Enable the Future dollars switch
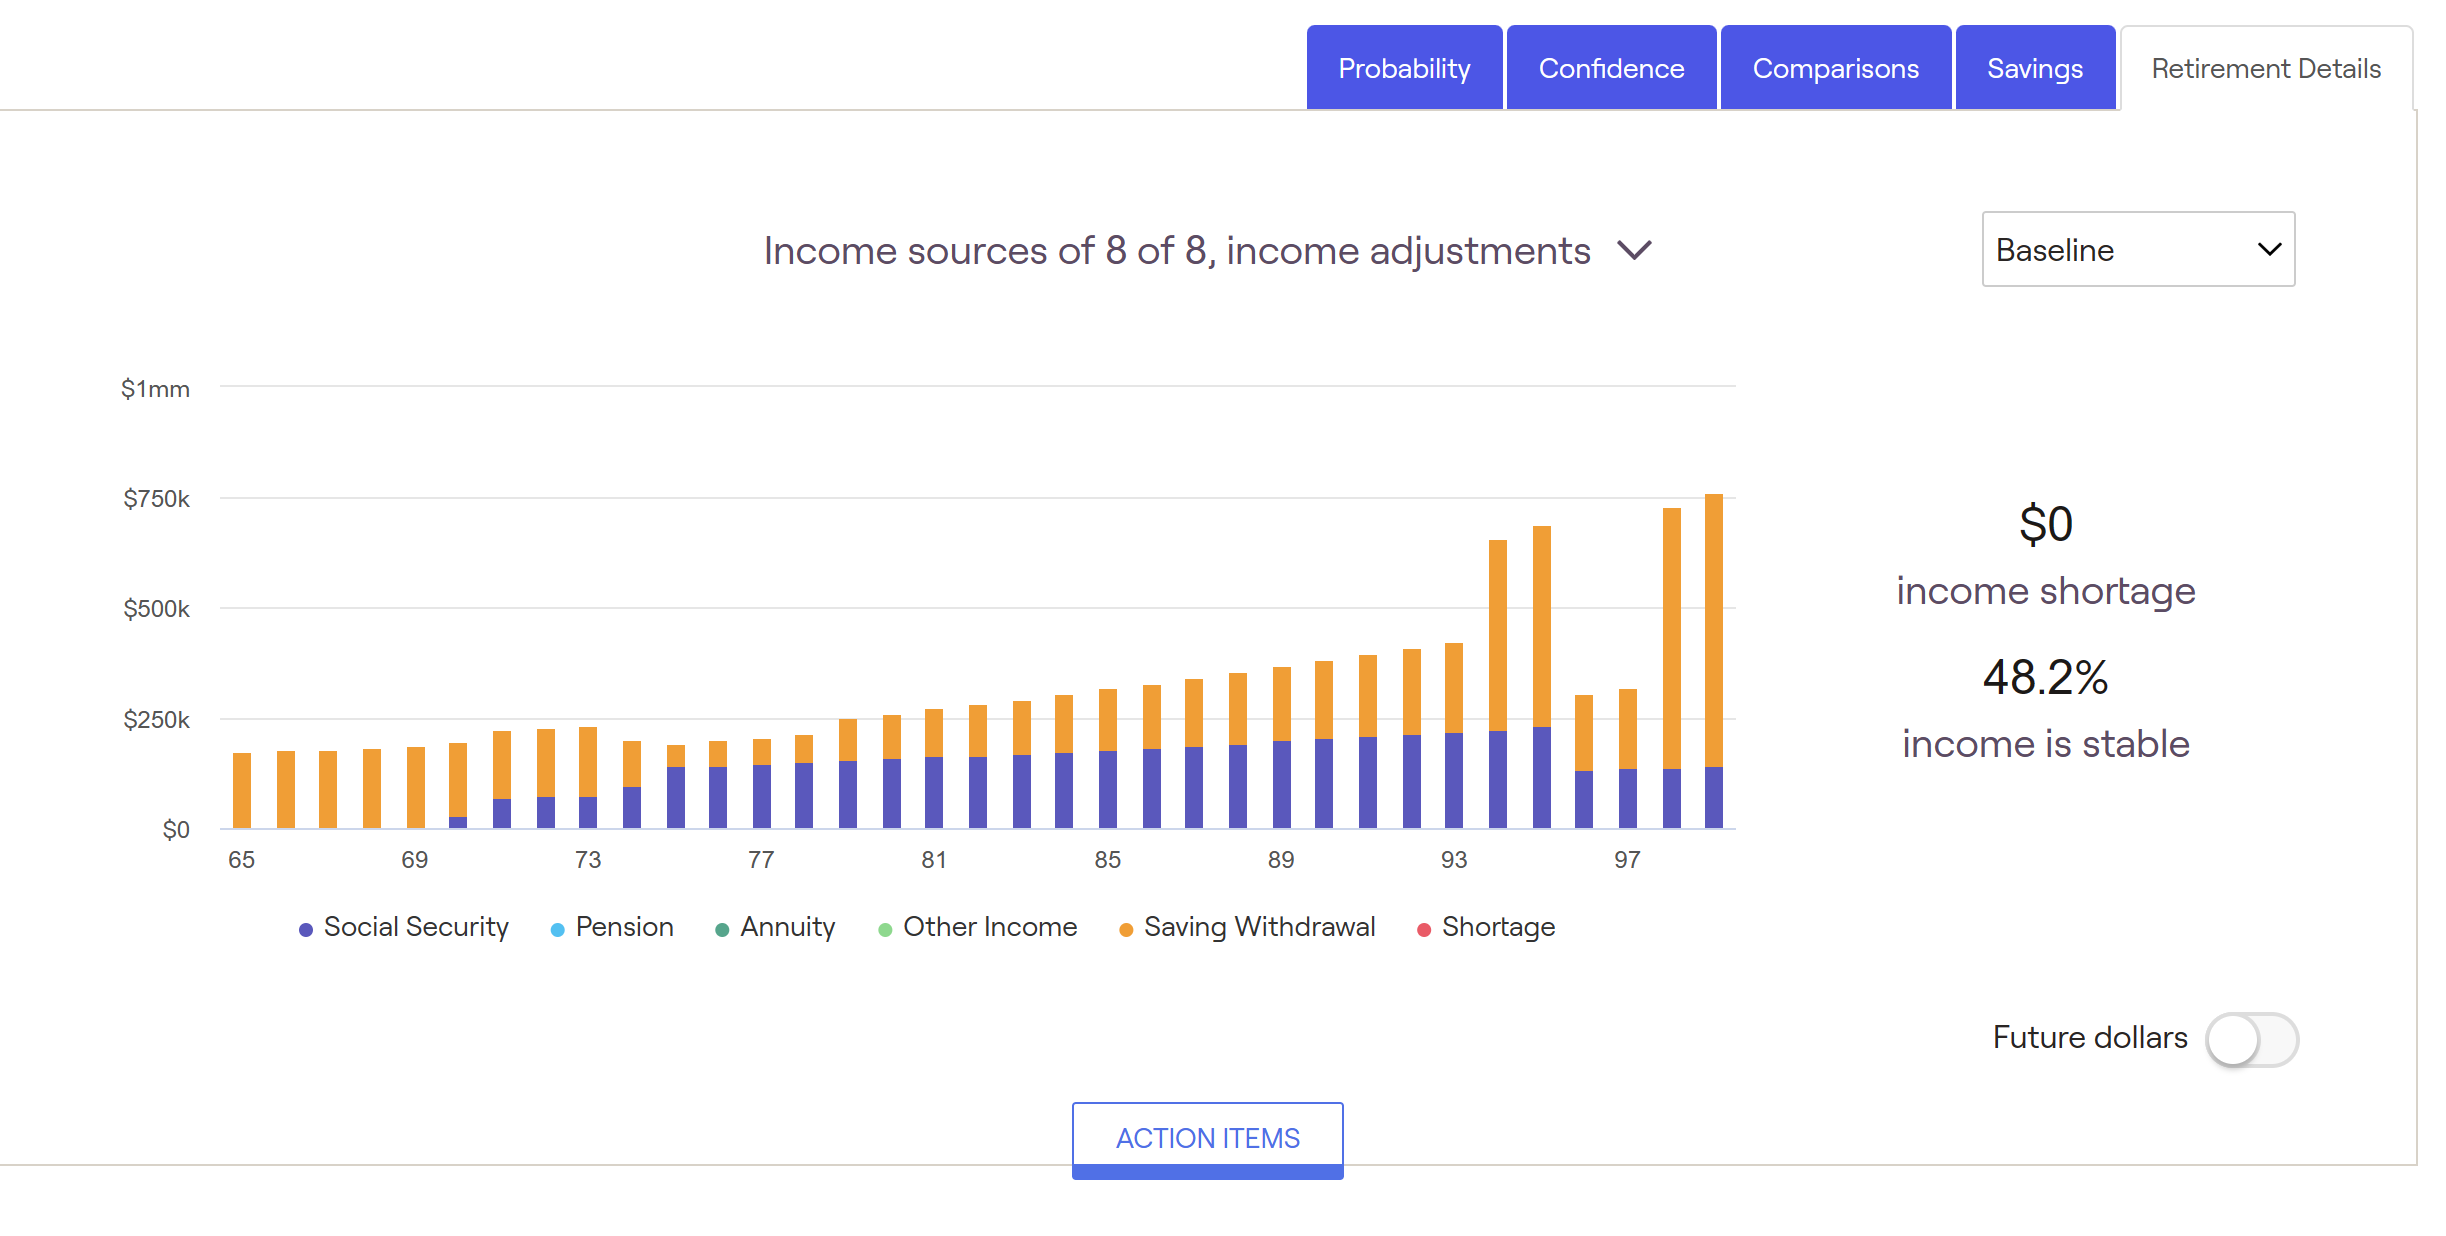The height and width of the screenshot is (1236, 2446). pos(2251,1040)
